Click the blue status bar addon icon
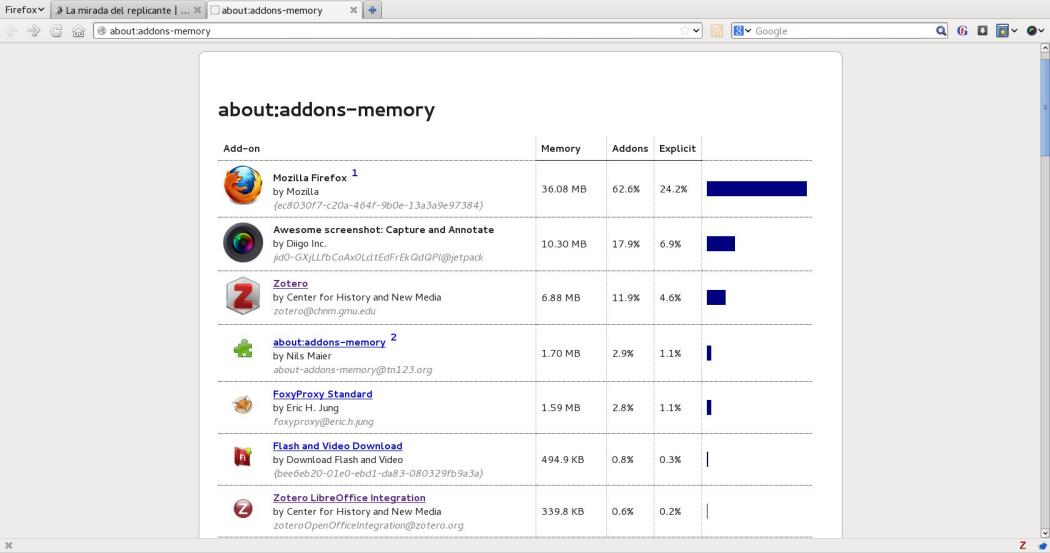The height and width of the screenshot is (553, 1050). 1041,546
